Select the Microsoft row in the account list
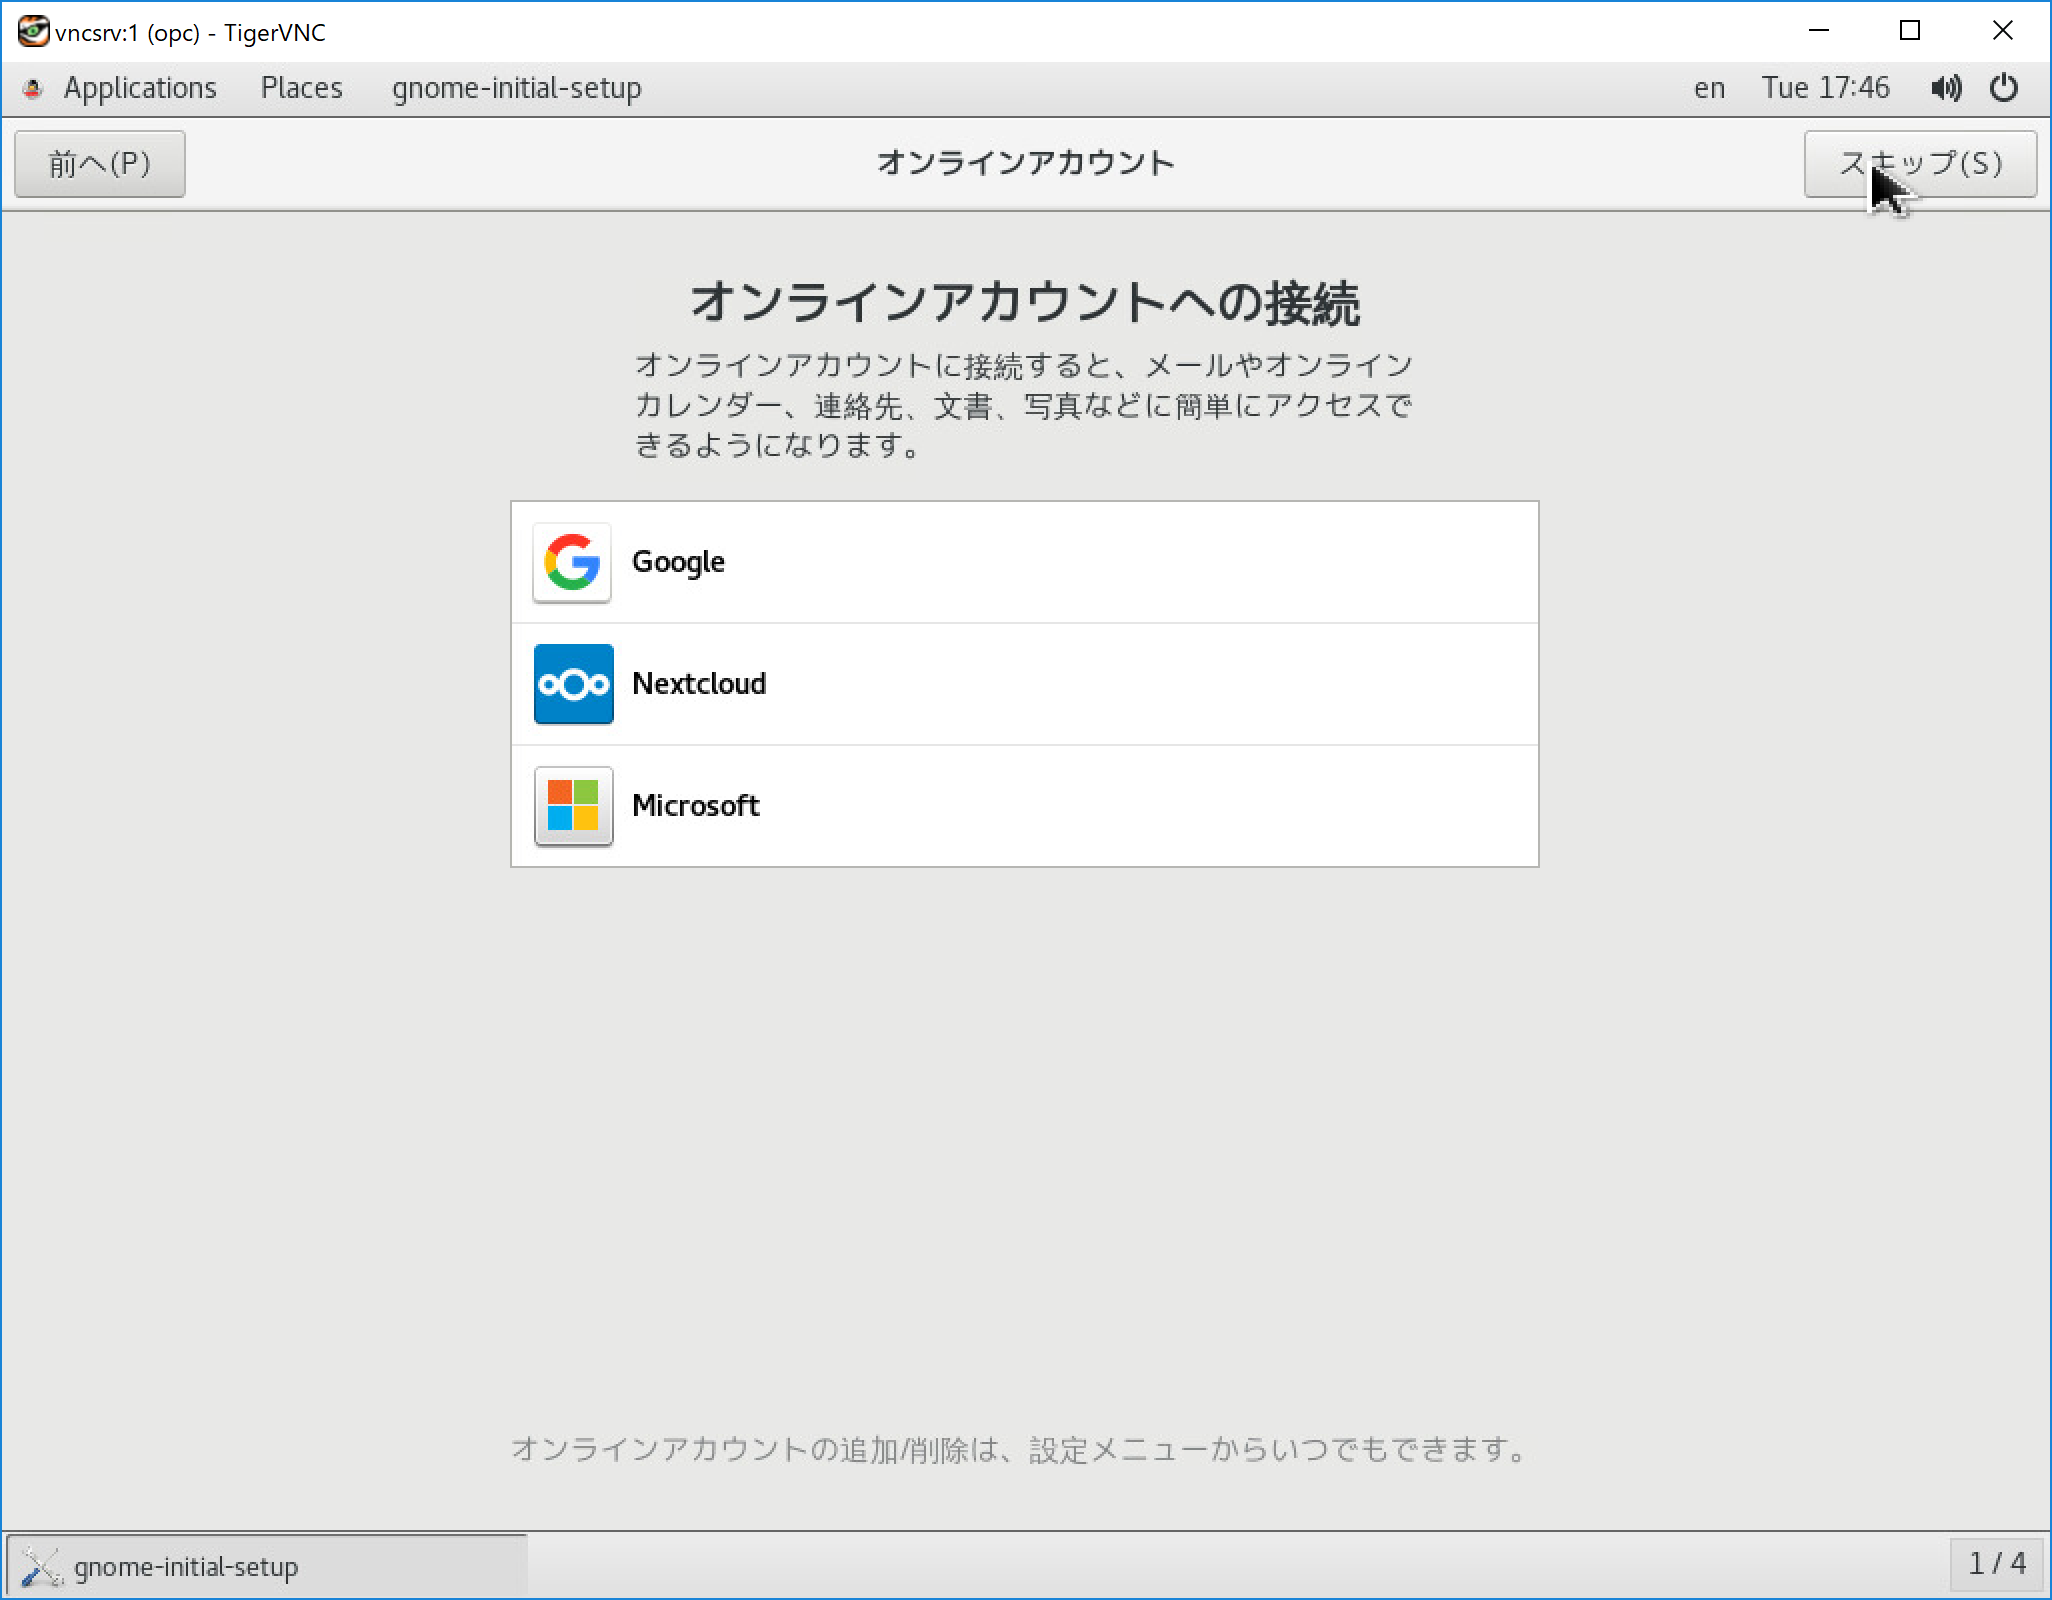The width and height of the screenshot is (2052, 1600). [1024, 806]
